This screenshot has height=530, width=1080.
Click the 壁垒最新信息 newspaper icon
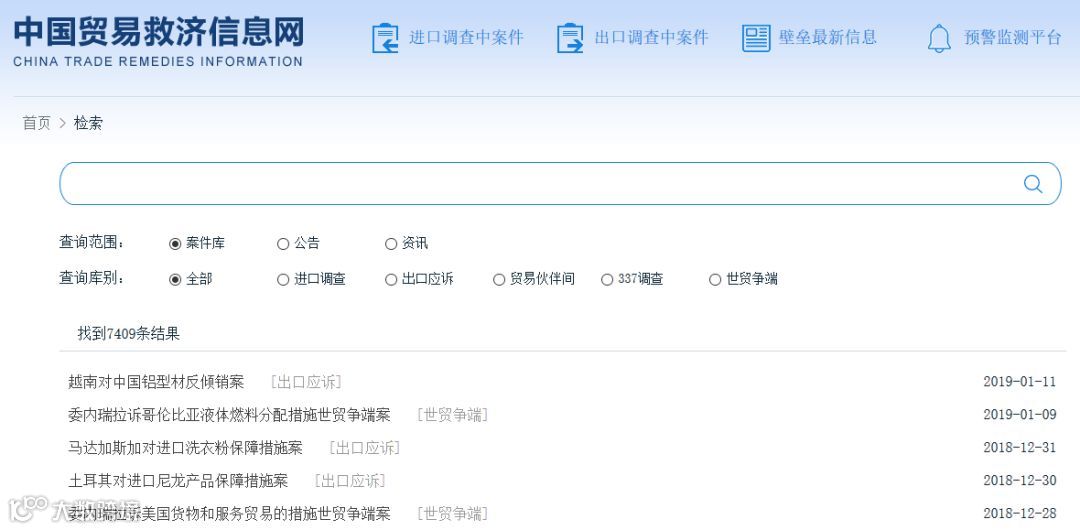click(756, 38)
